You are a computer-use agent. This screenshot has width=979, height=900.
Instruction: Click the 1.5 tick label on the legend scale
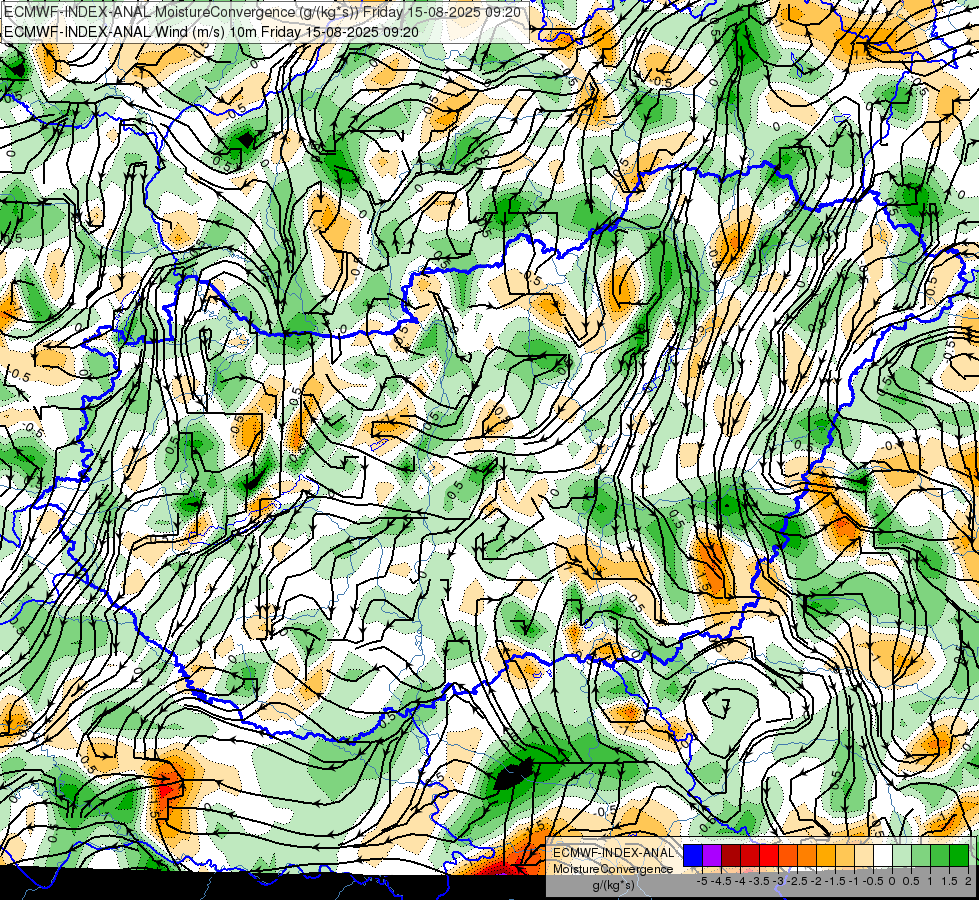[949, 881]
